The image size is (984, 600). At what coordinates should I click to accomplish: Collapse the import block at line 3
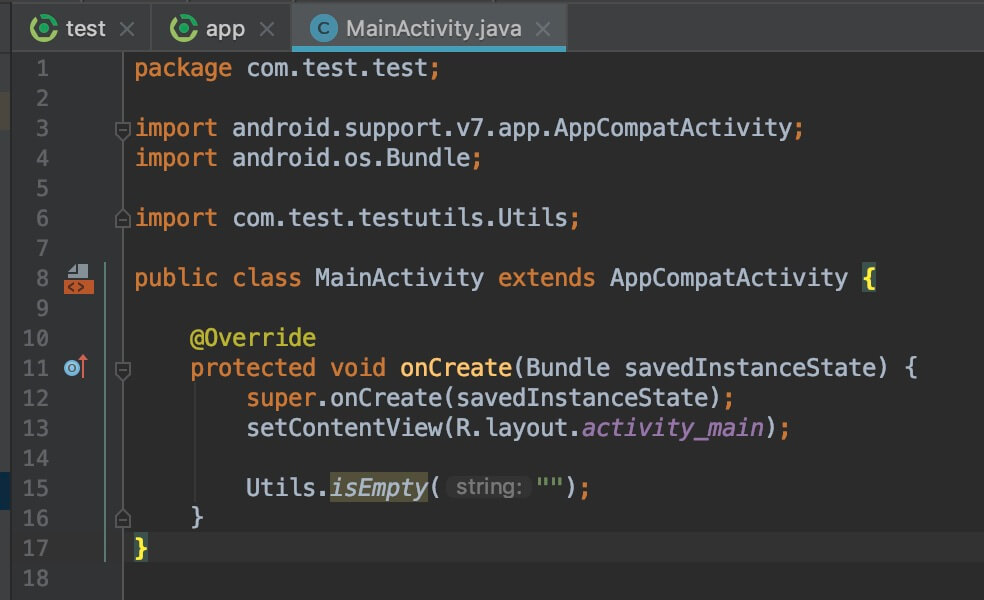tap(122, 130)
